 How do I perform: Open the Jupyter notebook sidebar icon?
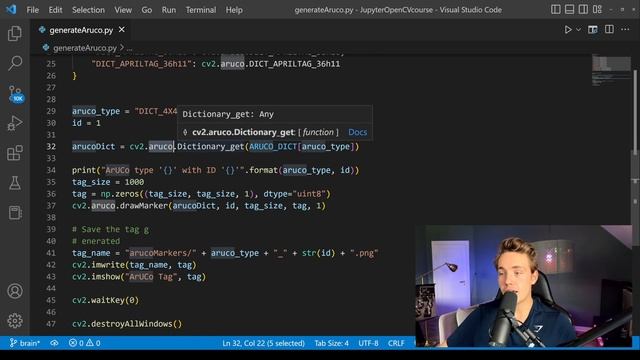(x=15, y=213)
